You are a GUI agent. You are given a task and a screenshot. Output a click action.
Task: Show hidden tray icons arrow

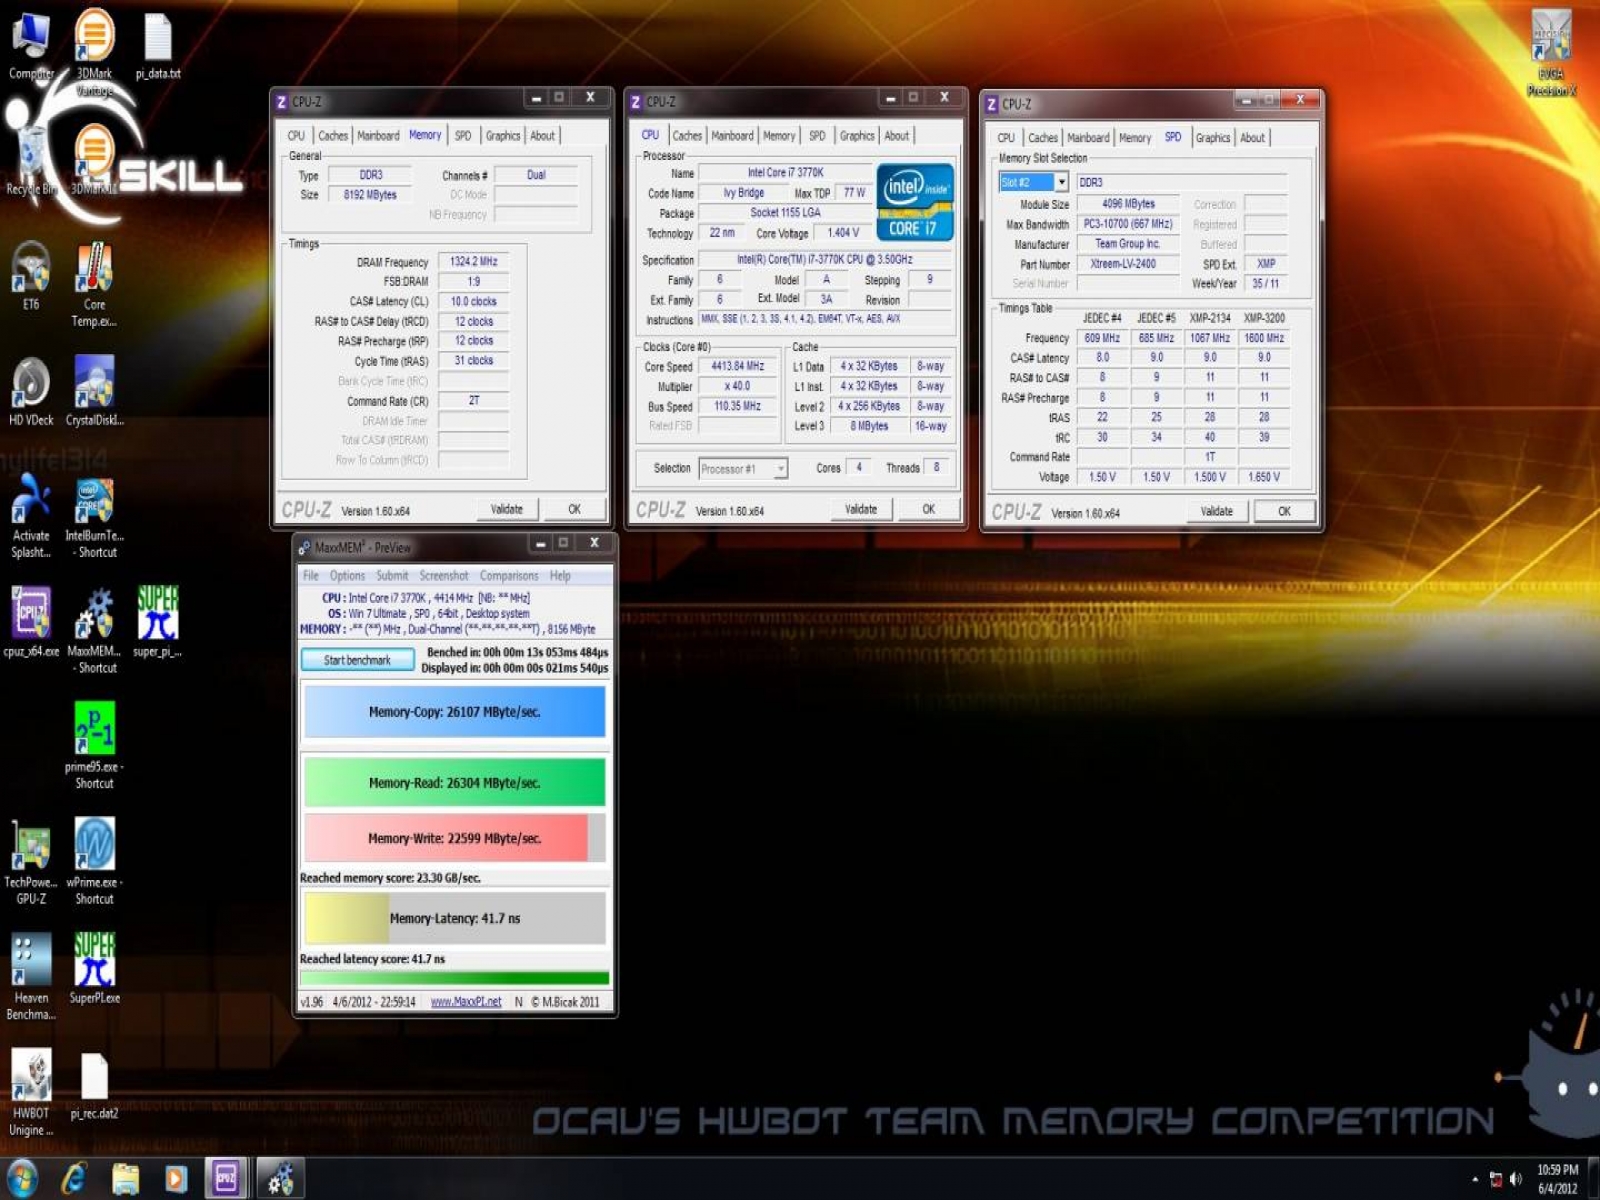pyautogui.click(x=1475, y=1179)
